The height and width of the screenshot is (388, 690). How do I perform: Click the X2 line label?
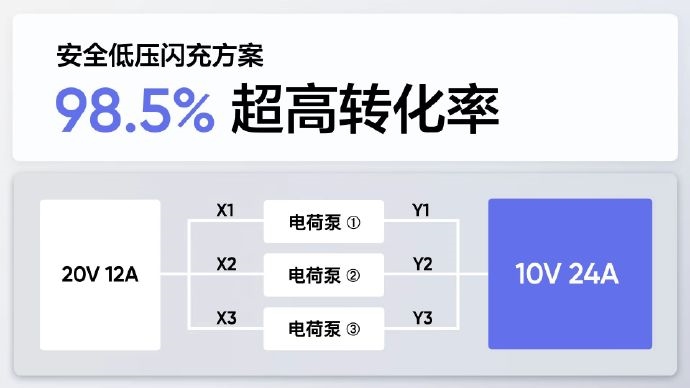tap(226, 264)
